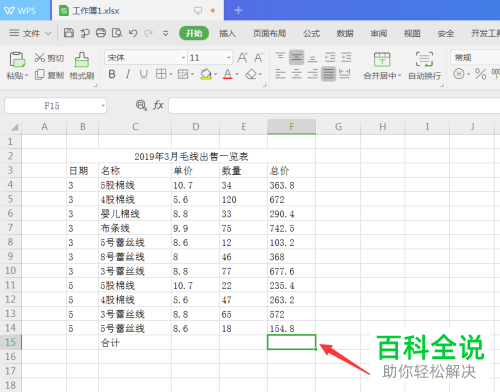Screen dimensions: 500x392
Task: Expand the fill color dropdown arrow
Action: pos(216,74)
